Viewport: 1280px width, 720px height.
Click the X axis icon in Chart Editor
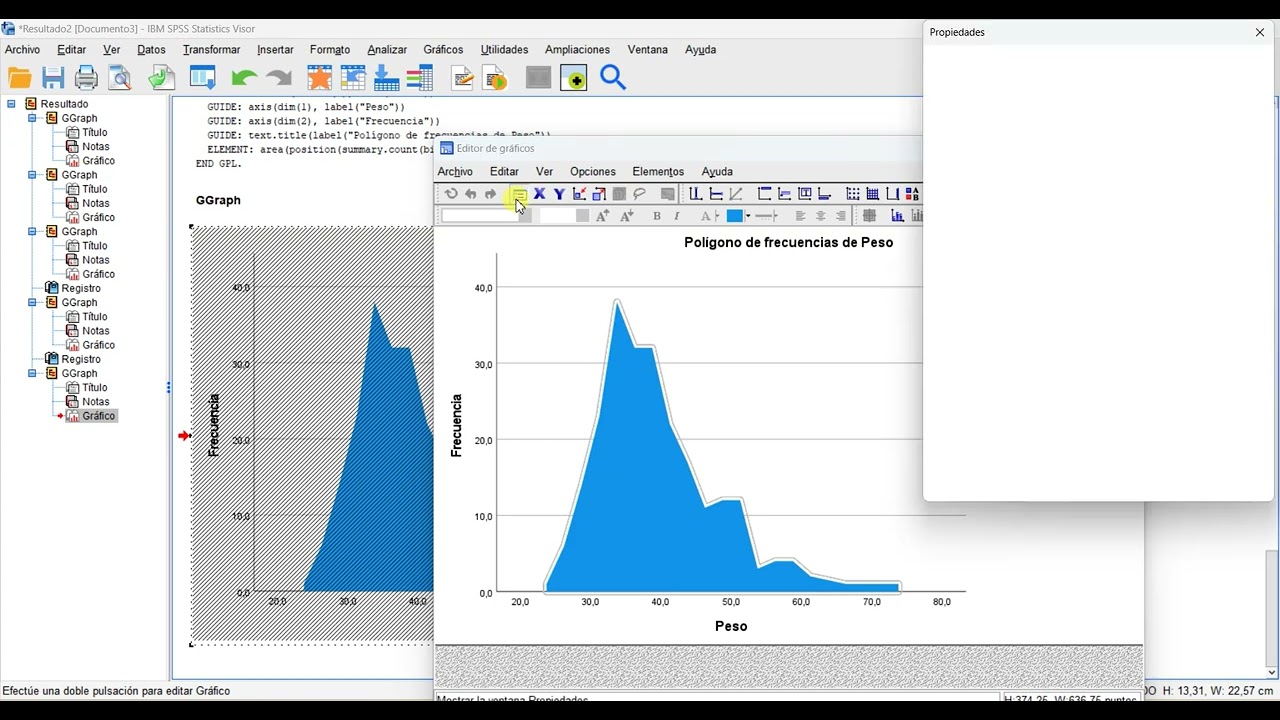tap(539, 194)
